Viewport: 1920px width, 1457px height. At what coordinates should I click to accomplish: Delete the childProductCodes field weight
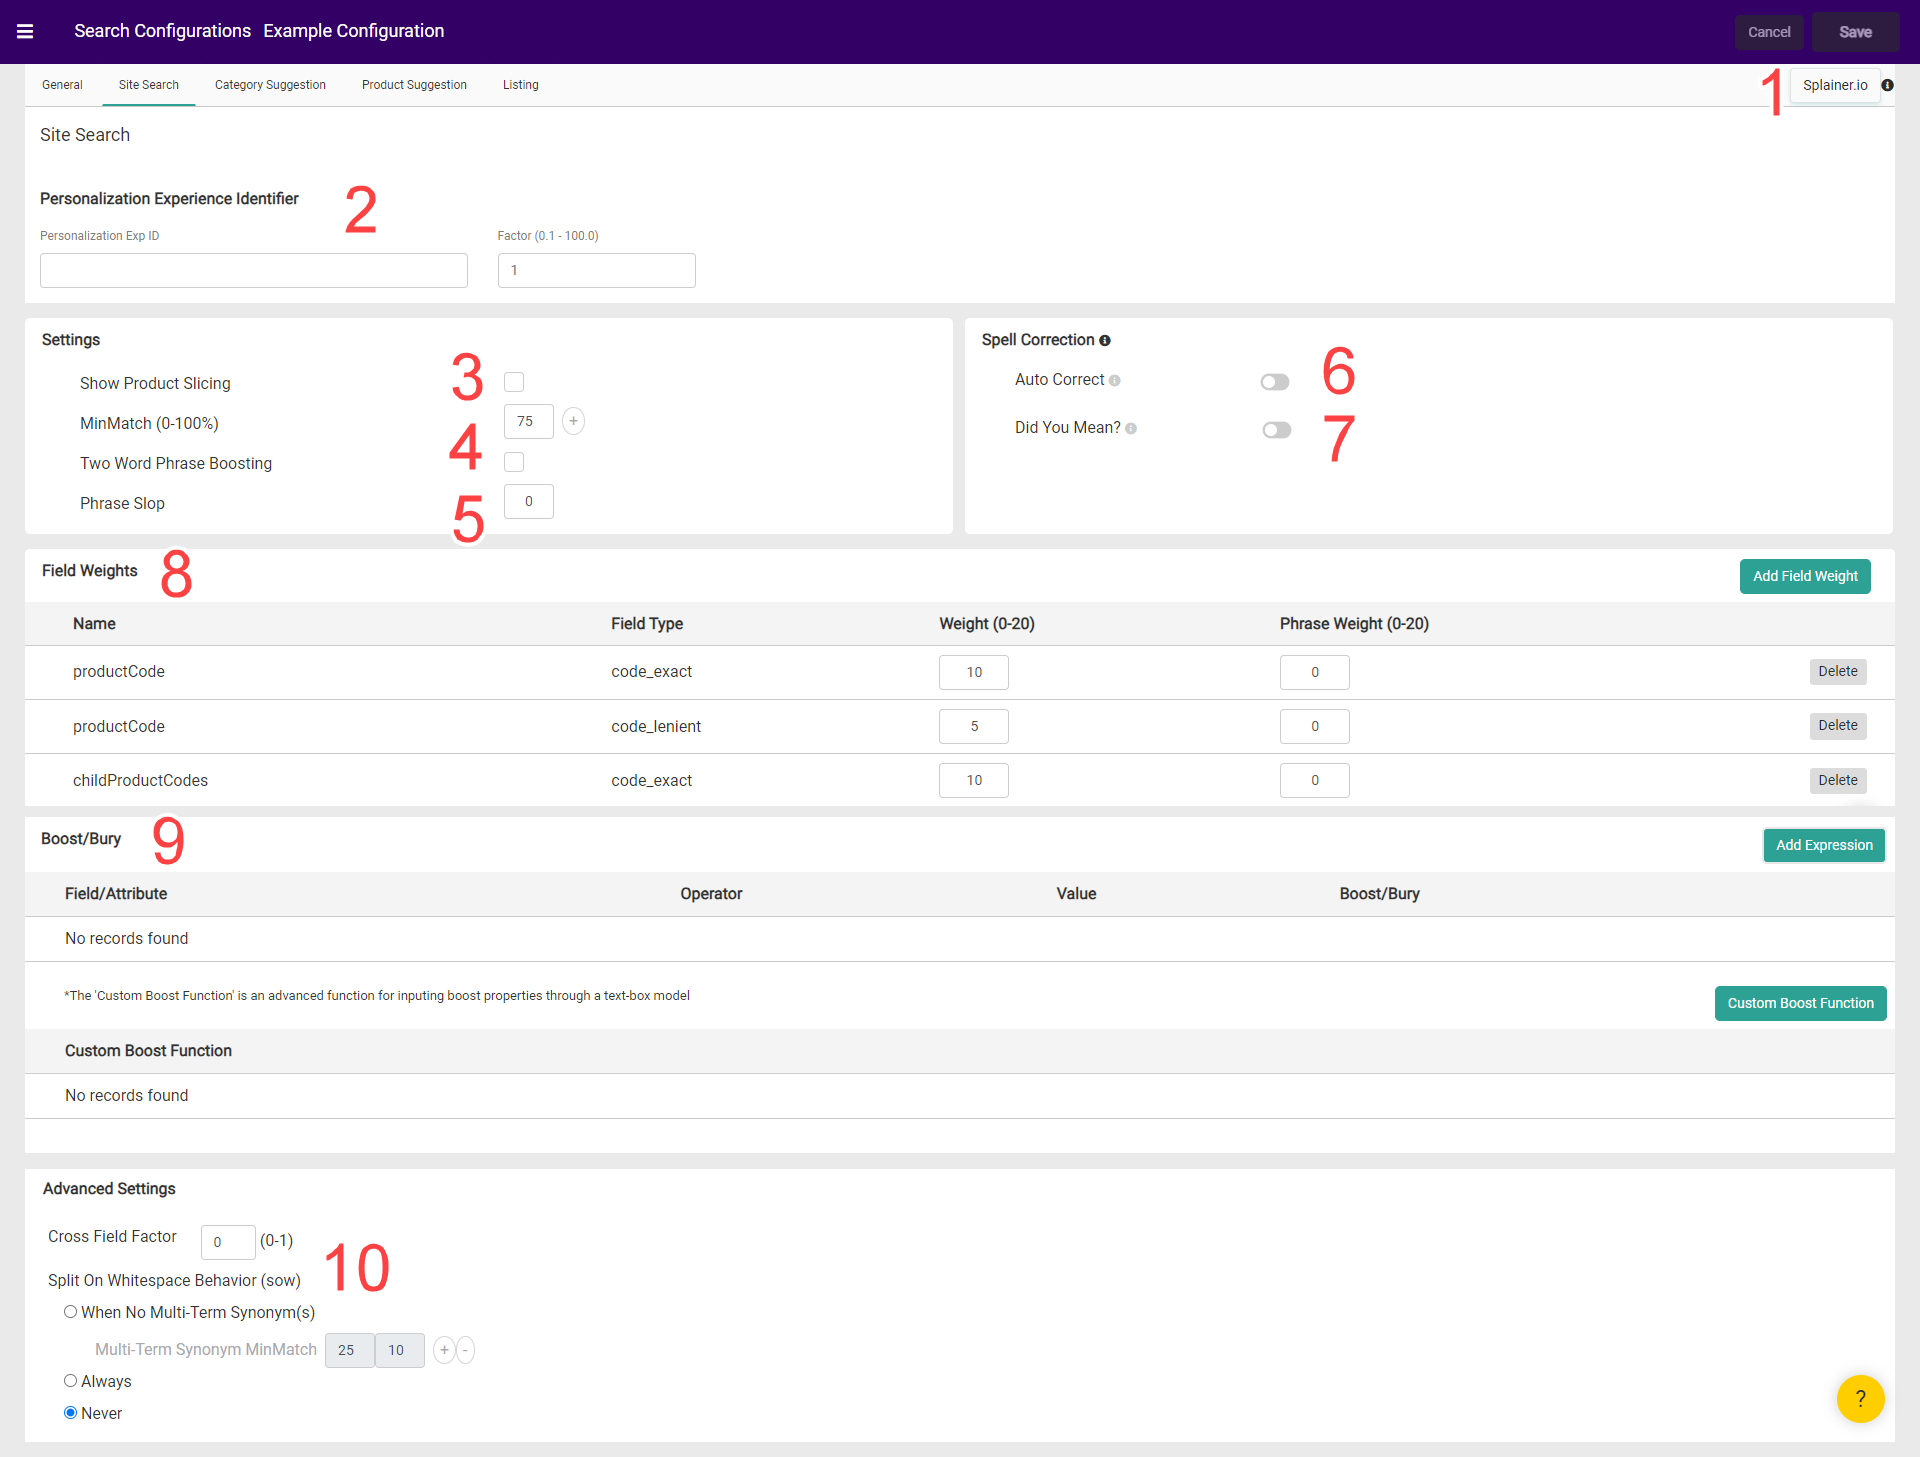[1838, 780]
